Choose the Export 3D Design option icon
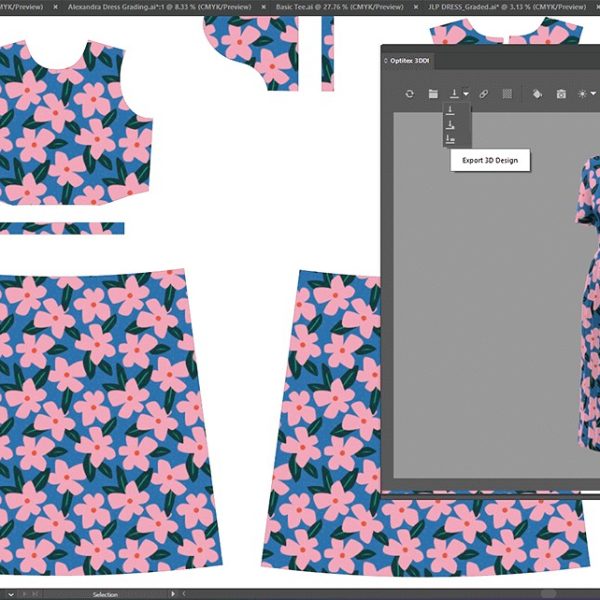Screen dimensions: 600x600 (451, 140)
